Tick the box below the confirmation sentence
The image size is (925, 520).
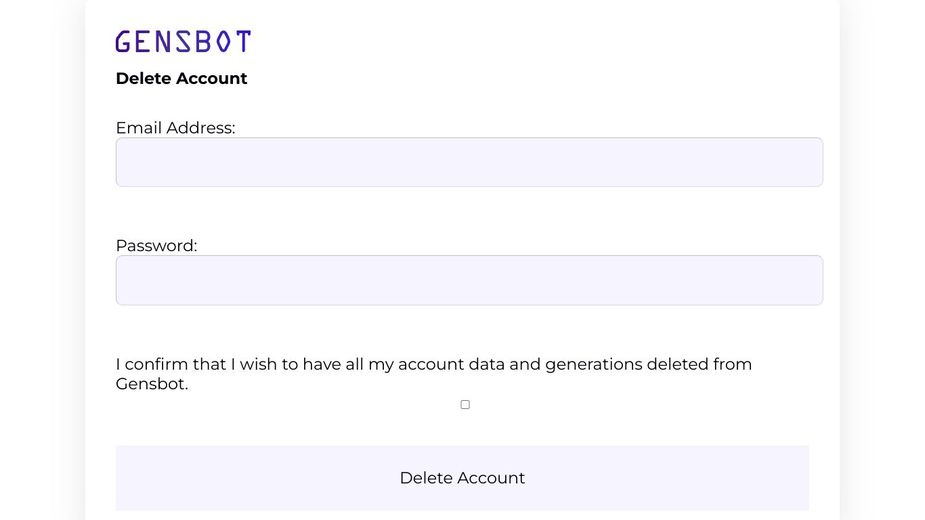(x=465, y=405)
